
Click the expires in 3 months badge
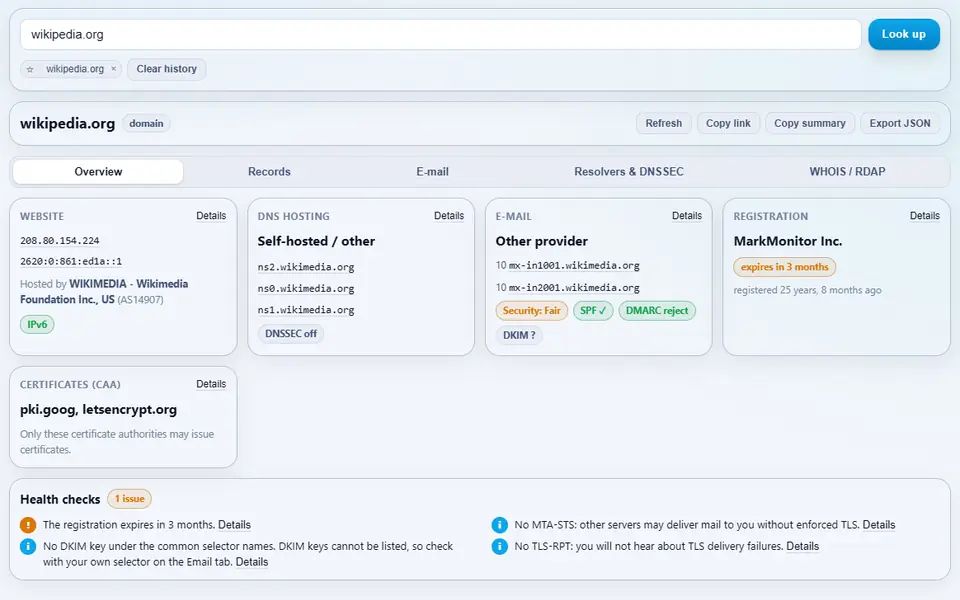point(784,267)
